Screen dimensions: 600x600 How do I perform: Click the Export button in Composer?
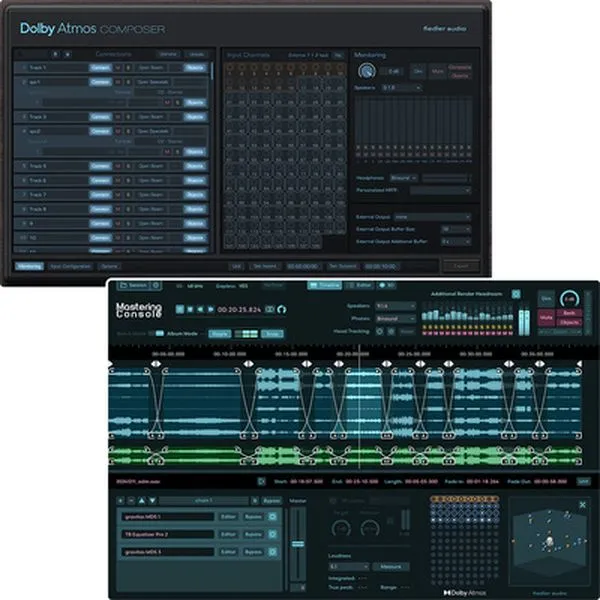point(461,266)
